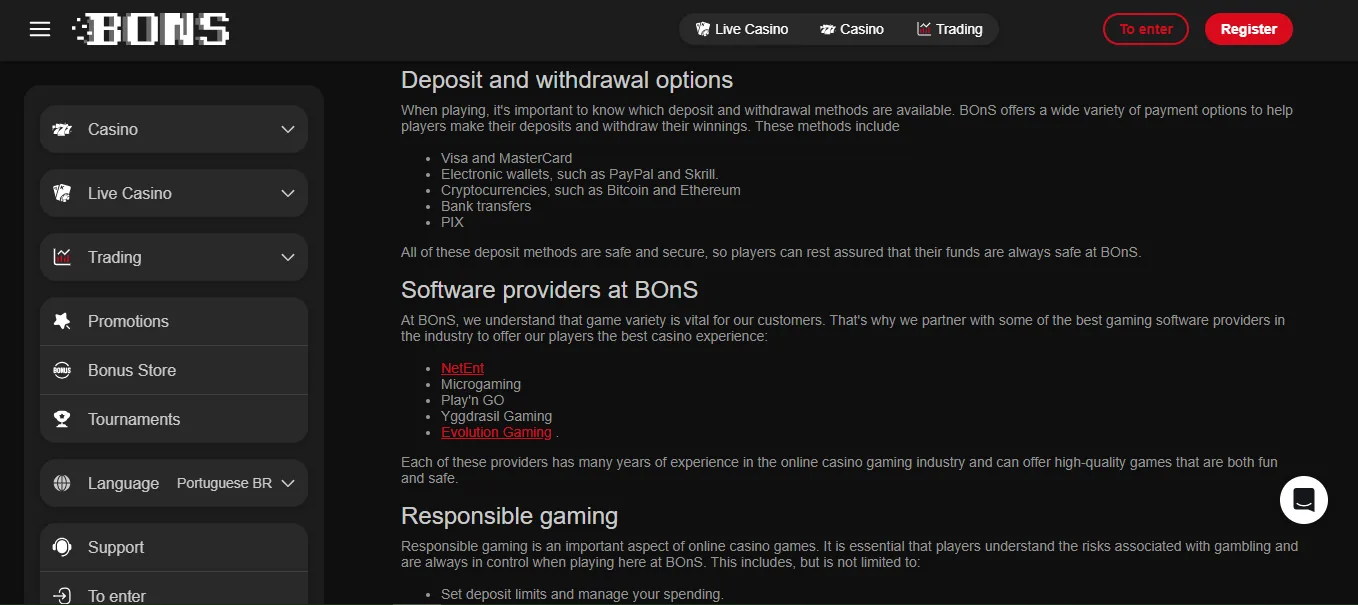Click the sidebar Live Casino cards icon
Image resolution: width=1358 pixels, height=605 pixels.
click(x=62, y=193)
